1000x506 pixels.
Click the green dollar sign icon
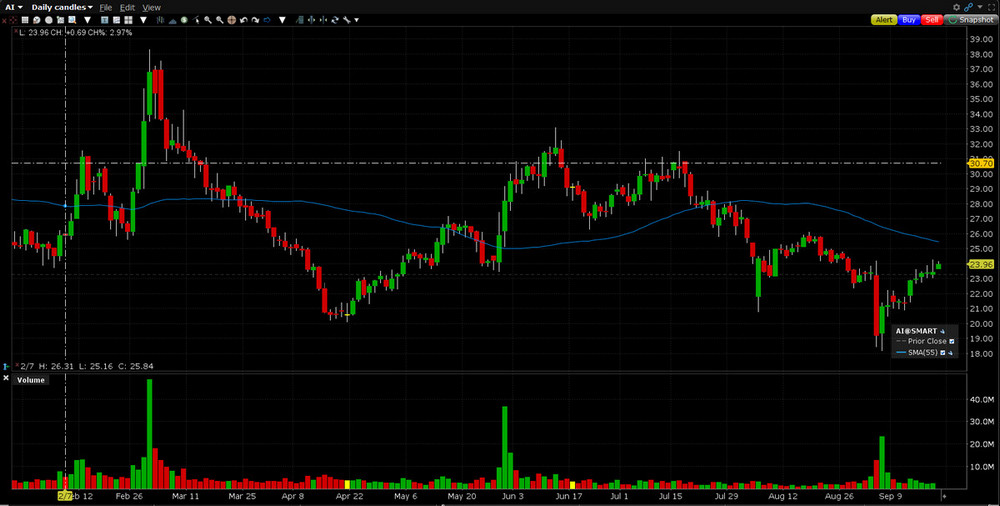point(184,19)
